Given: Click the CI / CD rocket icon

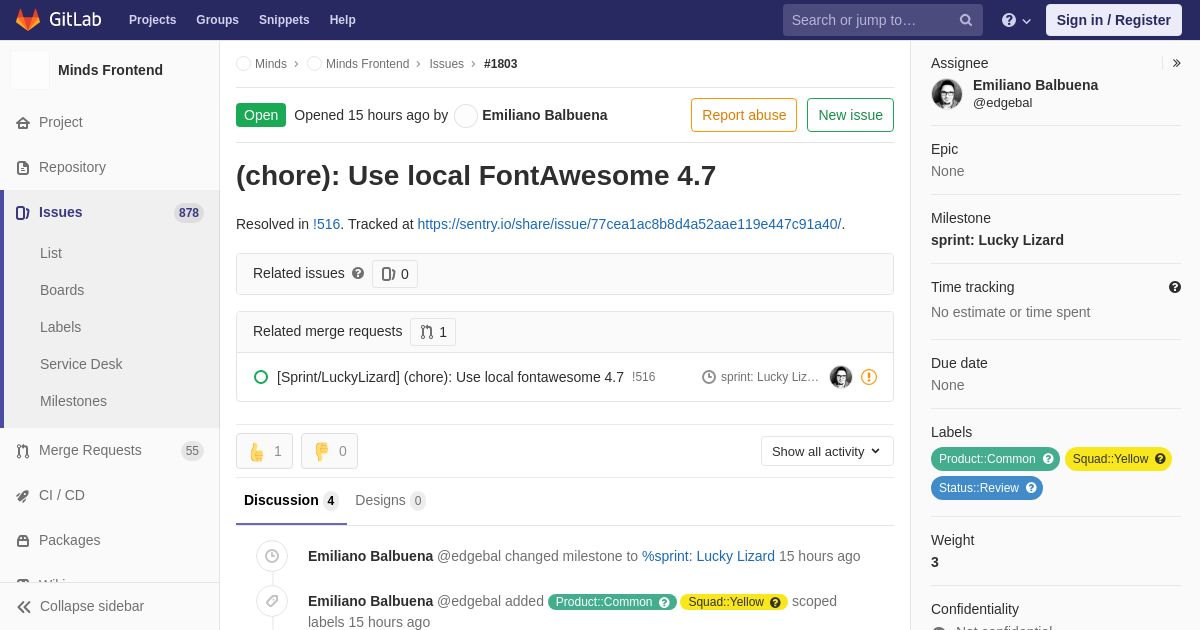Looking at the screenshot, I should 23,495.
